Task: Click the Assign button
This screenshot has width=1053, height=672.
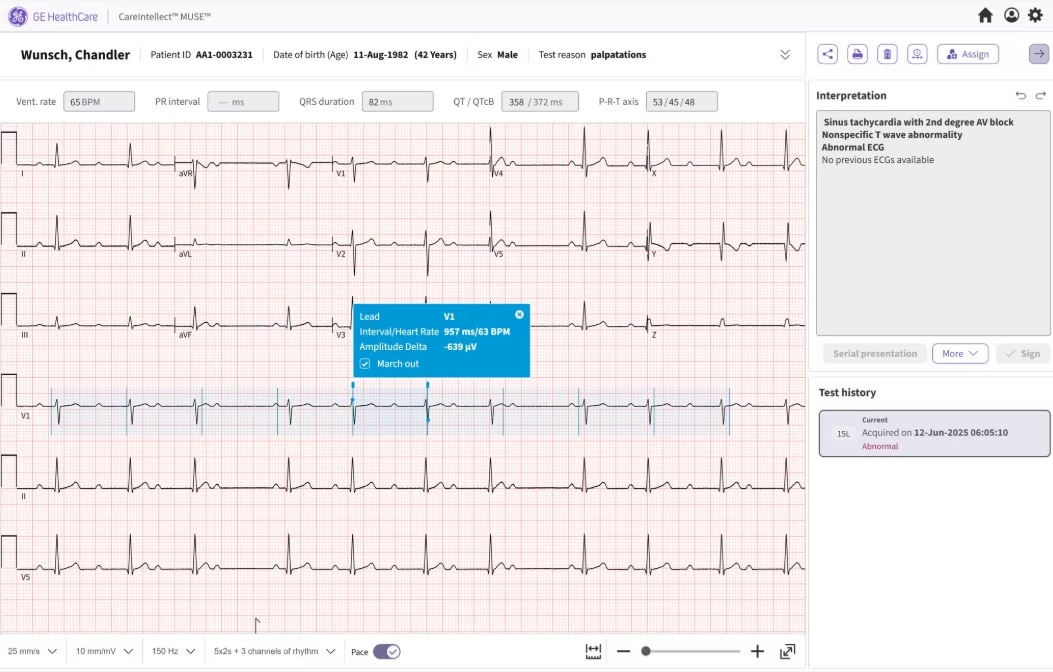Action: coord(968,54)
